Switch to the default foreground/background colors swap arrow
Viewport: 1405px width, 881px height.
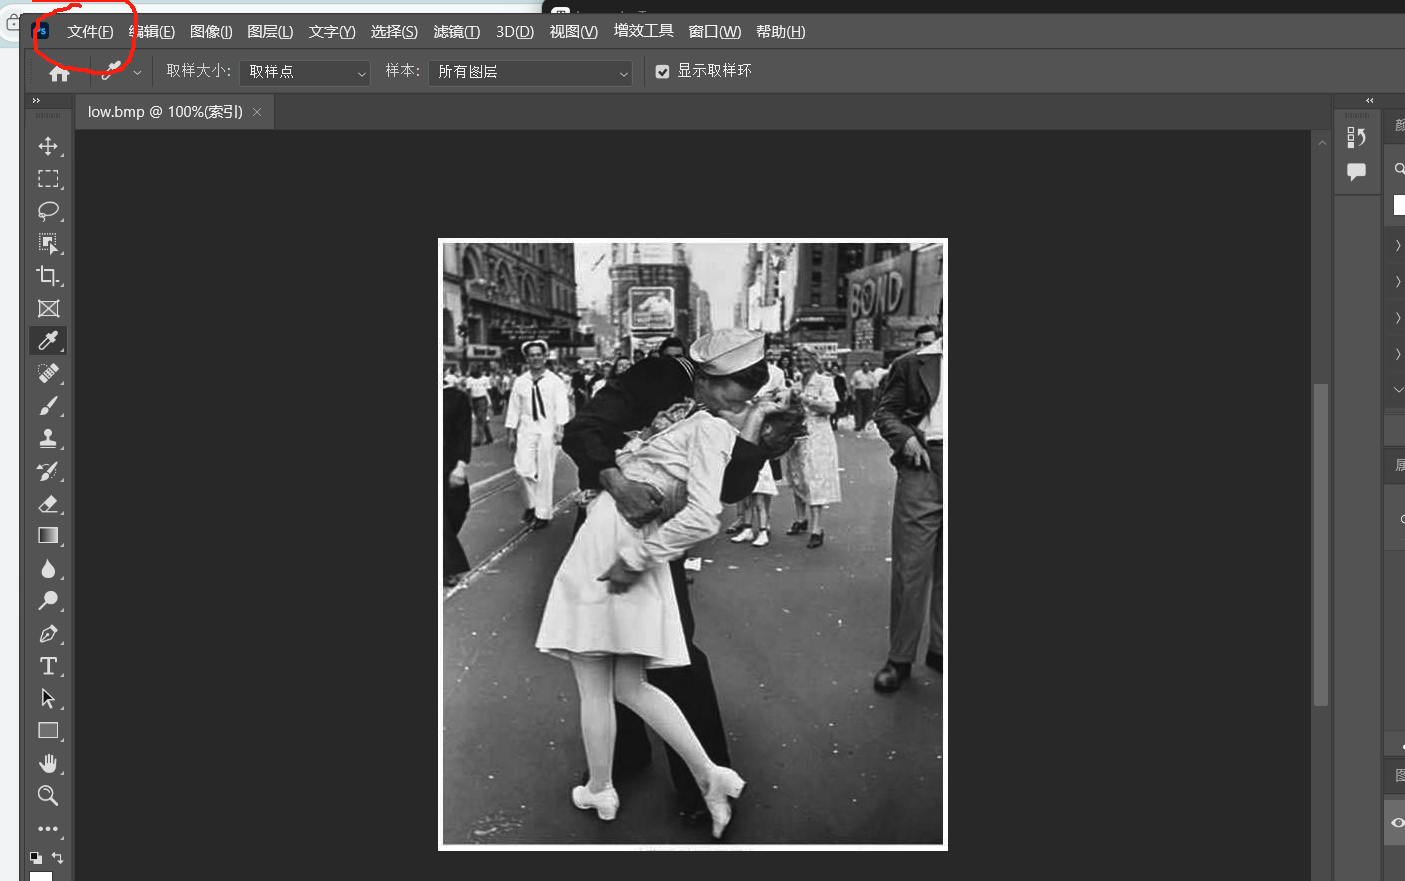[x=57, y=857]
